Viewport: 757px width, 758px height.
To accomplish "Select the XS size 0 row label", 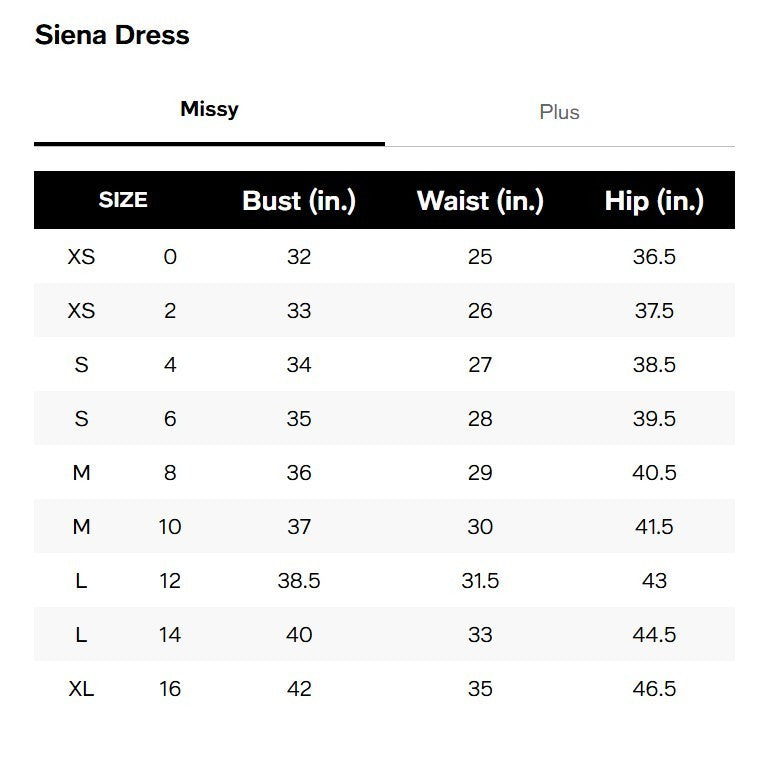I will pos(82,257).
